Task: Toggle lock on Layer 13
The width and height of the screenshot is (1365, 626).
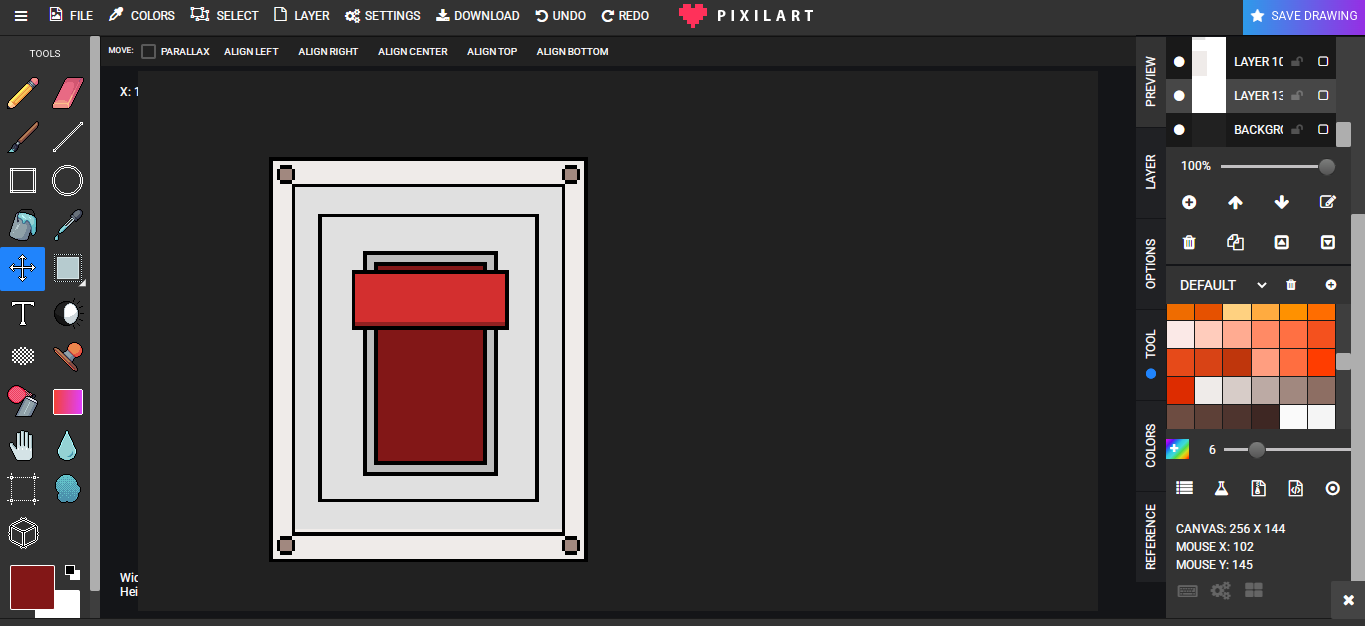Action: click(1297, 95)
